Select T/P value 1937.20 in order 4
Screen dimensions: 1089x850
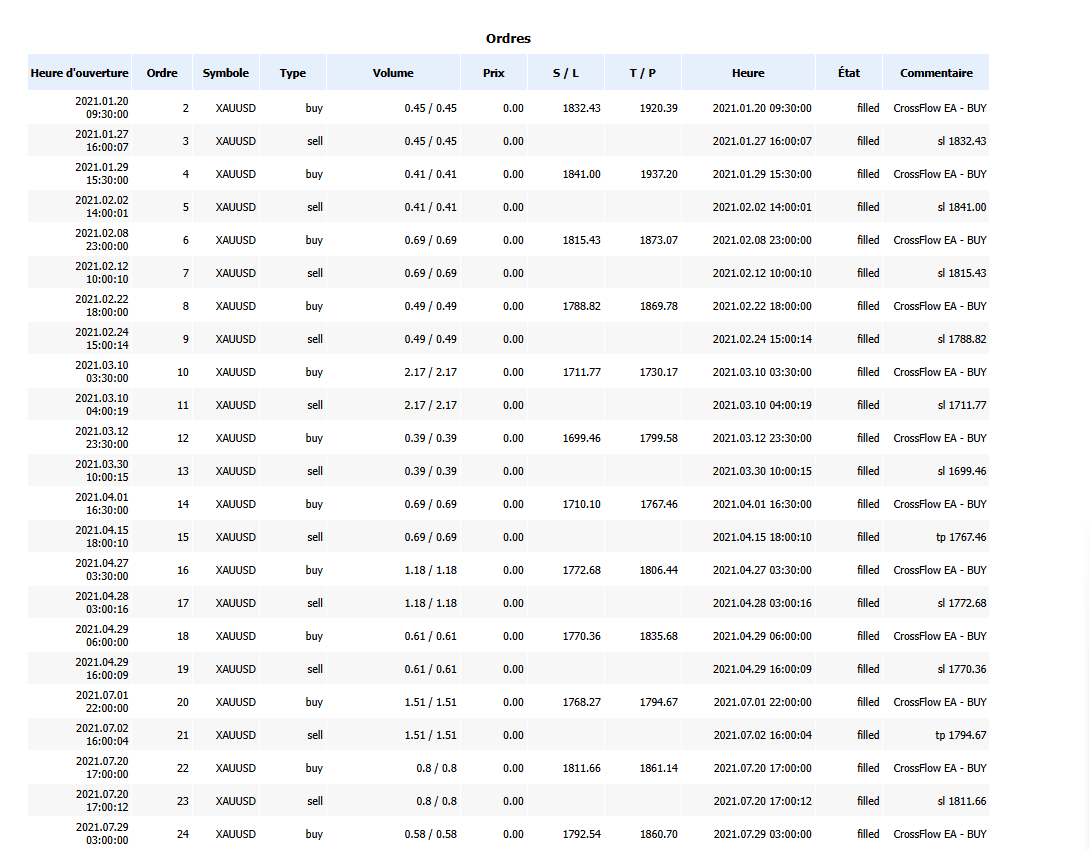tap(658, 174)
